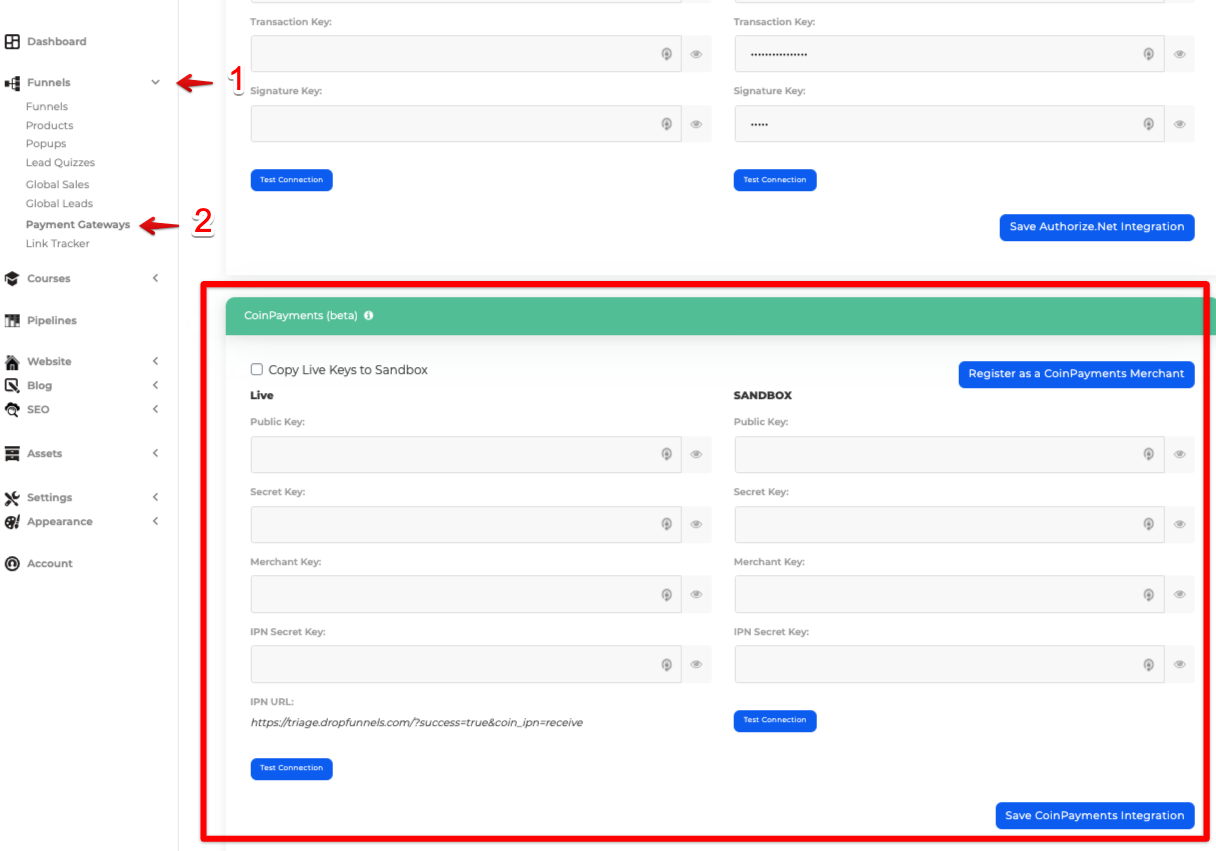The image size is (1216, 851).
Task: Collapse the Funnels menu chevron
Action: 155,83
